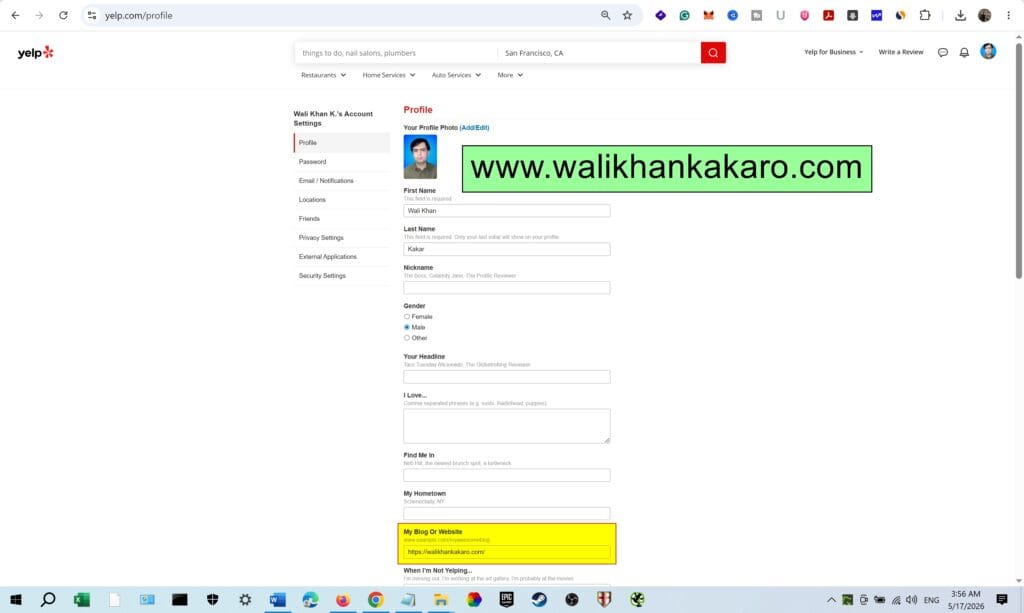Switch to Chrome in the taskbar

(x=376, y=599)
